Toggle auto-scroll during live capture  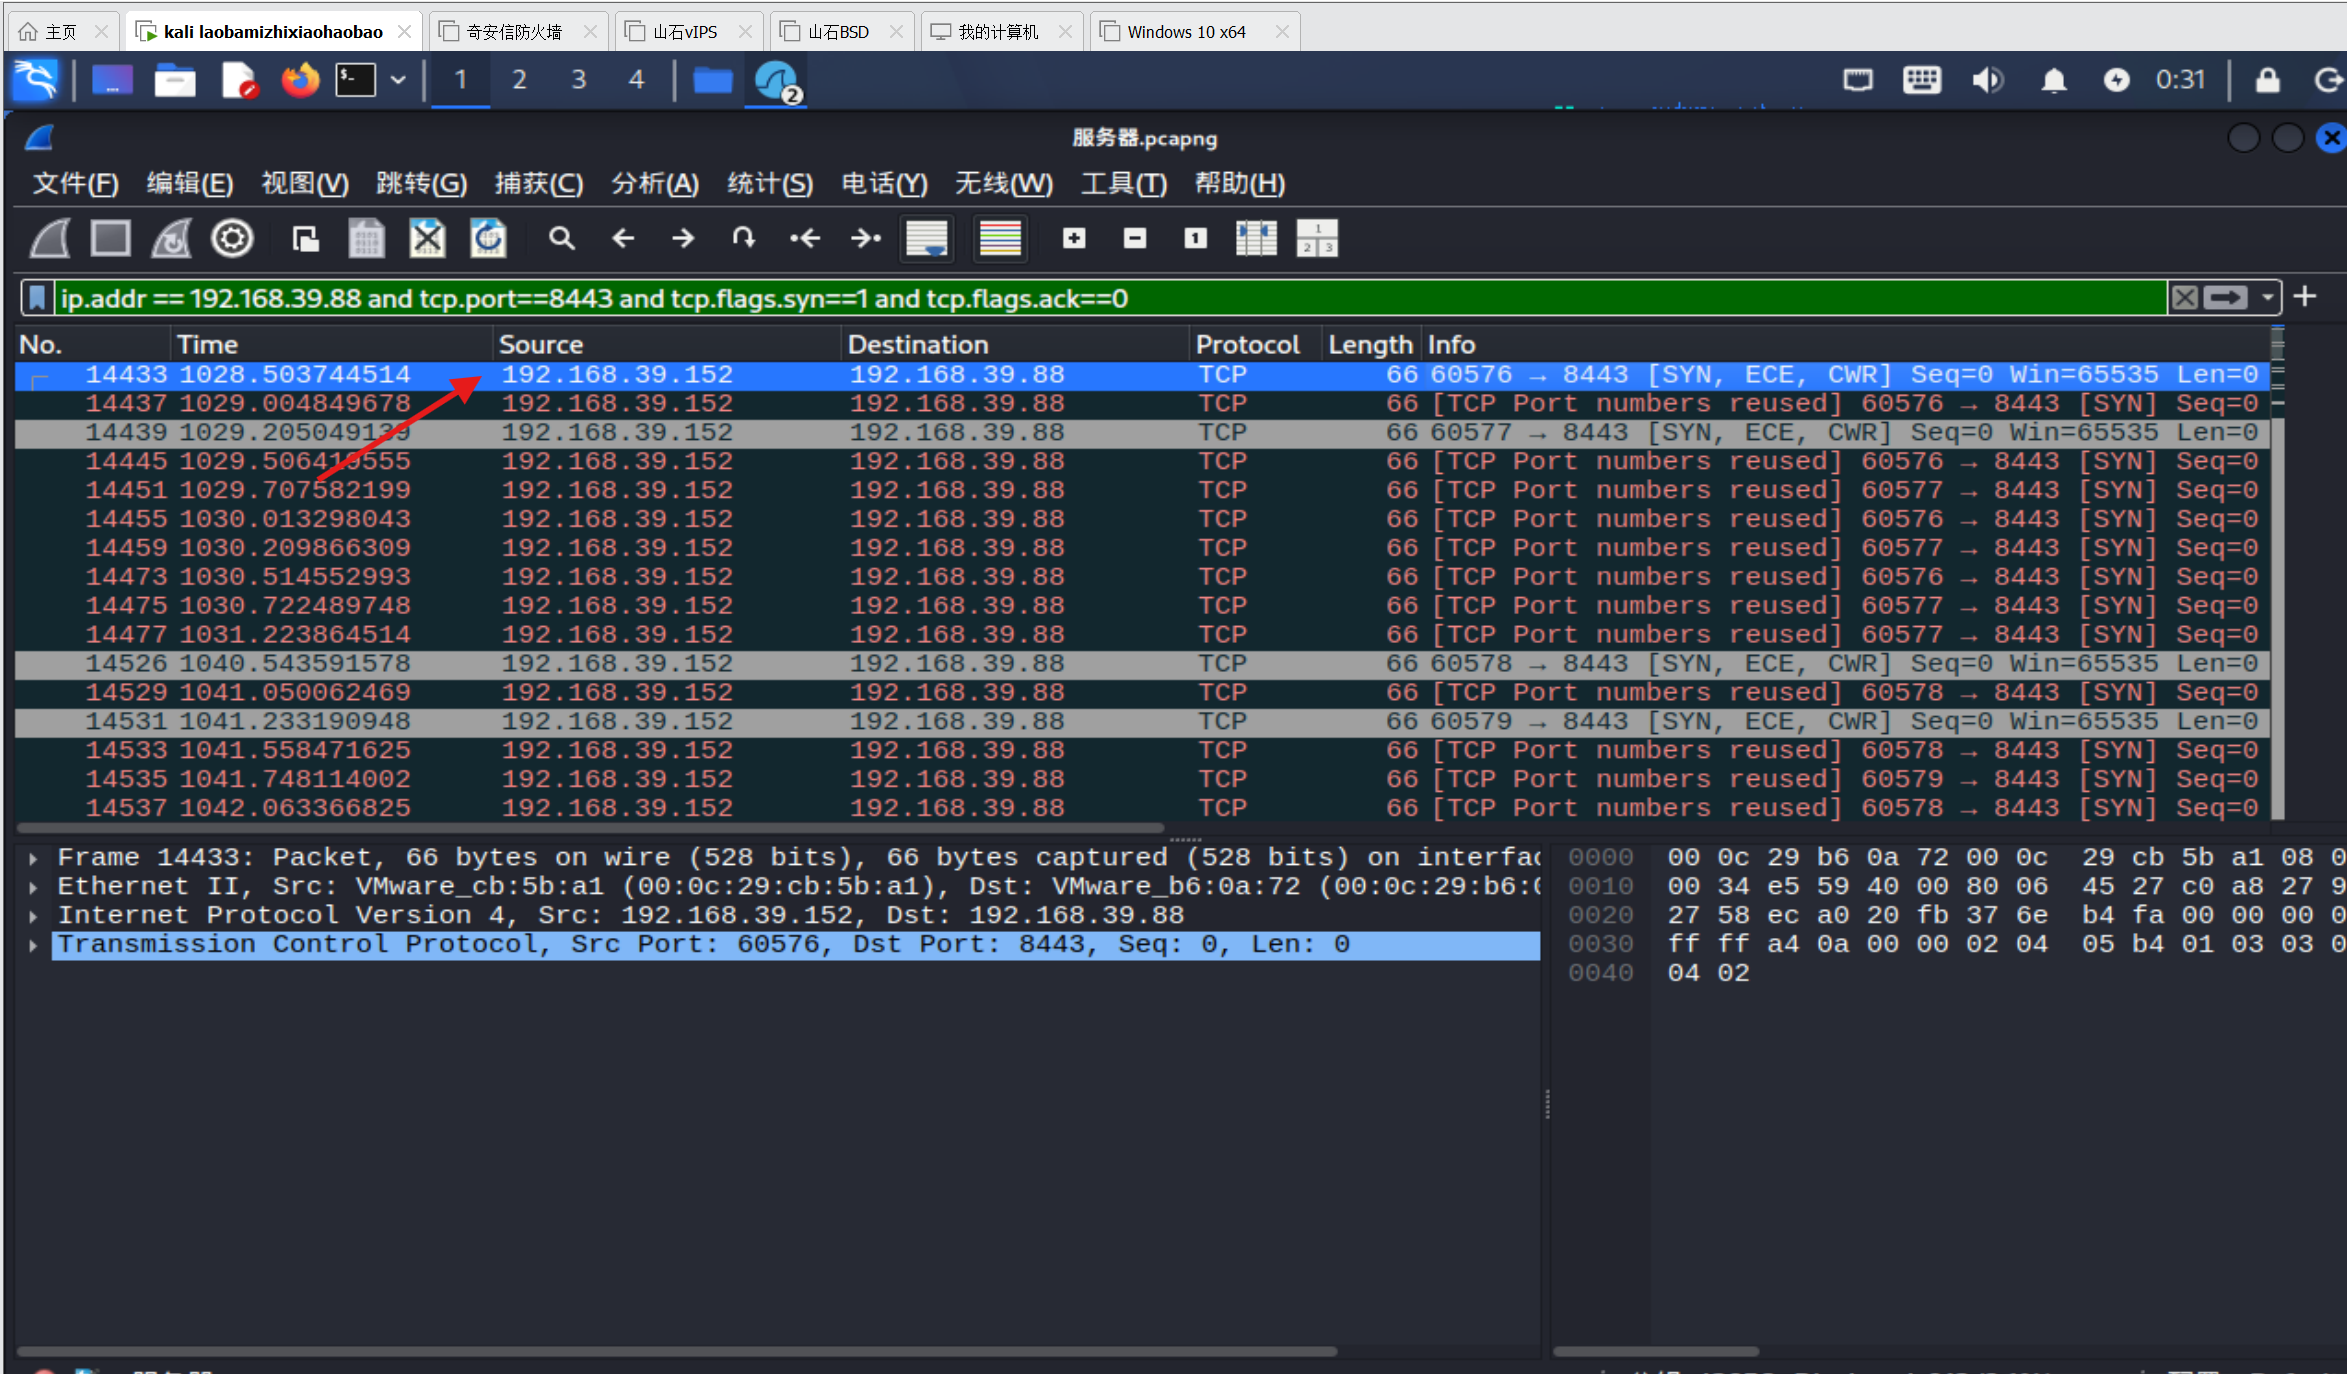tap(927, 239)
